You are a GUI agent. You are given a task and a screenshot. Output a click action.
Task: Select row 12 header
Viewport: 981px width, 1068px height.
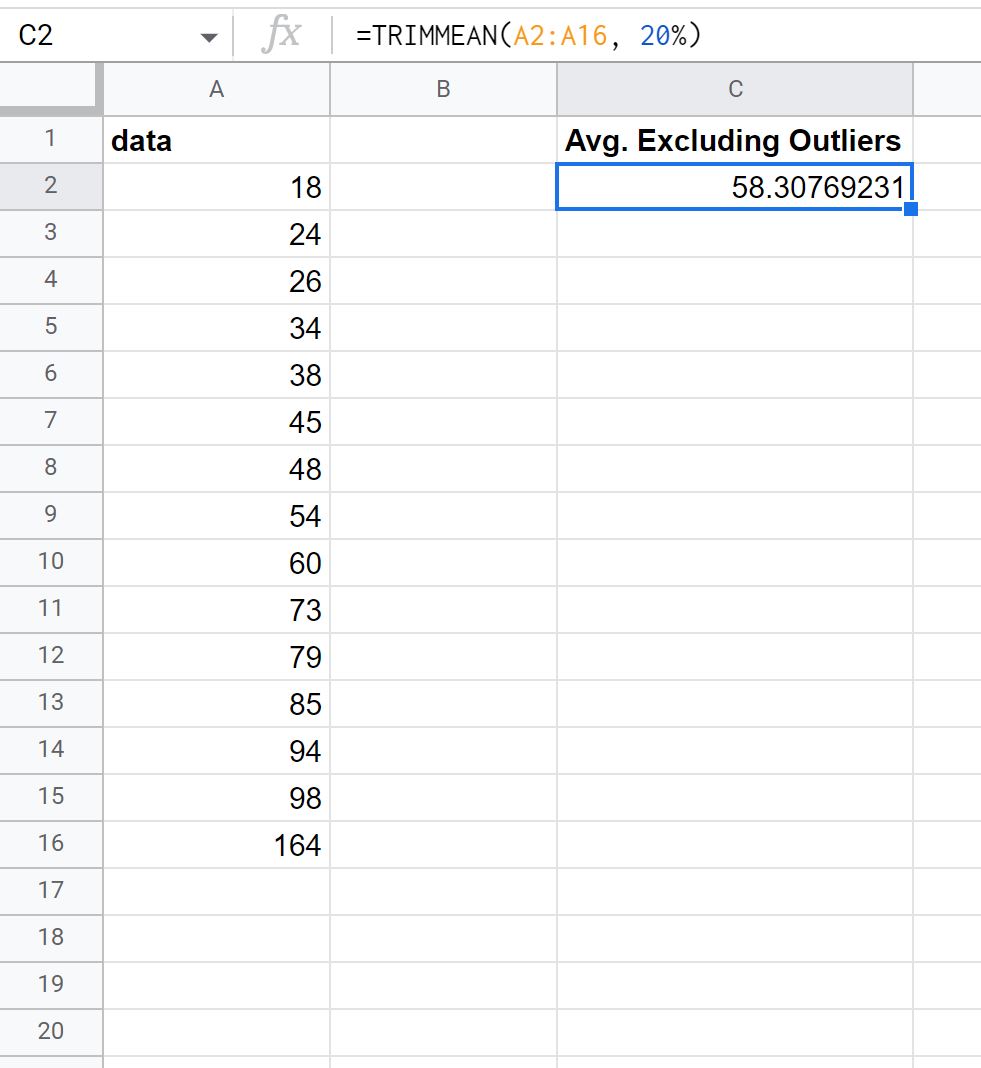tap(51, 656)
